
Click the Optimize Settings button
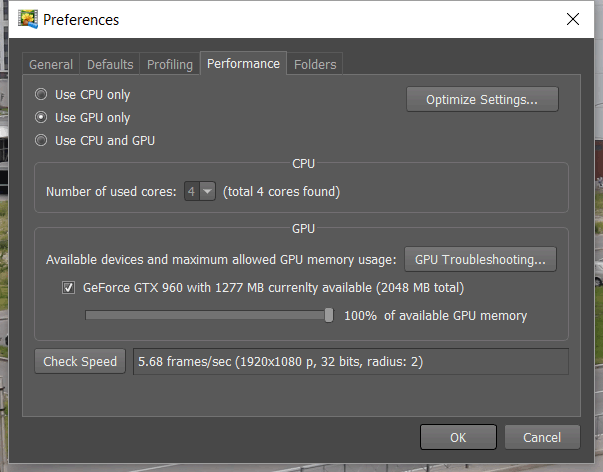click(x=482, y=99)
